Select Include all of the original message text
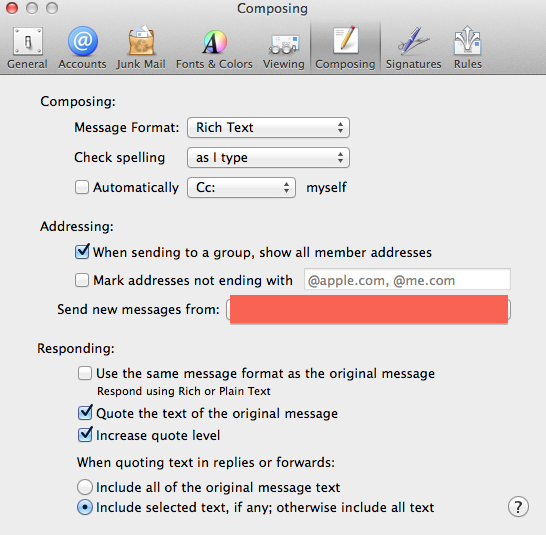 coord(85,487)
